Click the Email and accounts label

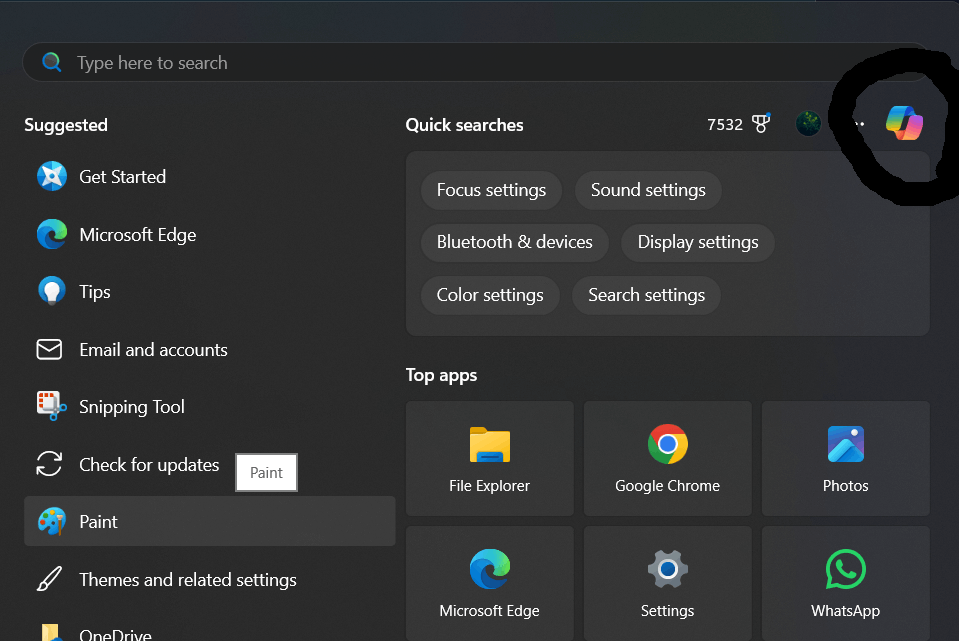pyautogui.click(x=153, y=350)
